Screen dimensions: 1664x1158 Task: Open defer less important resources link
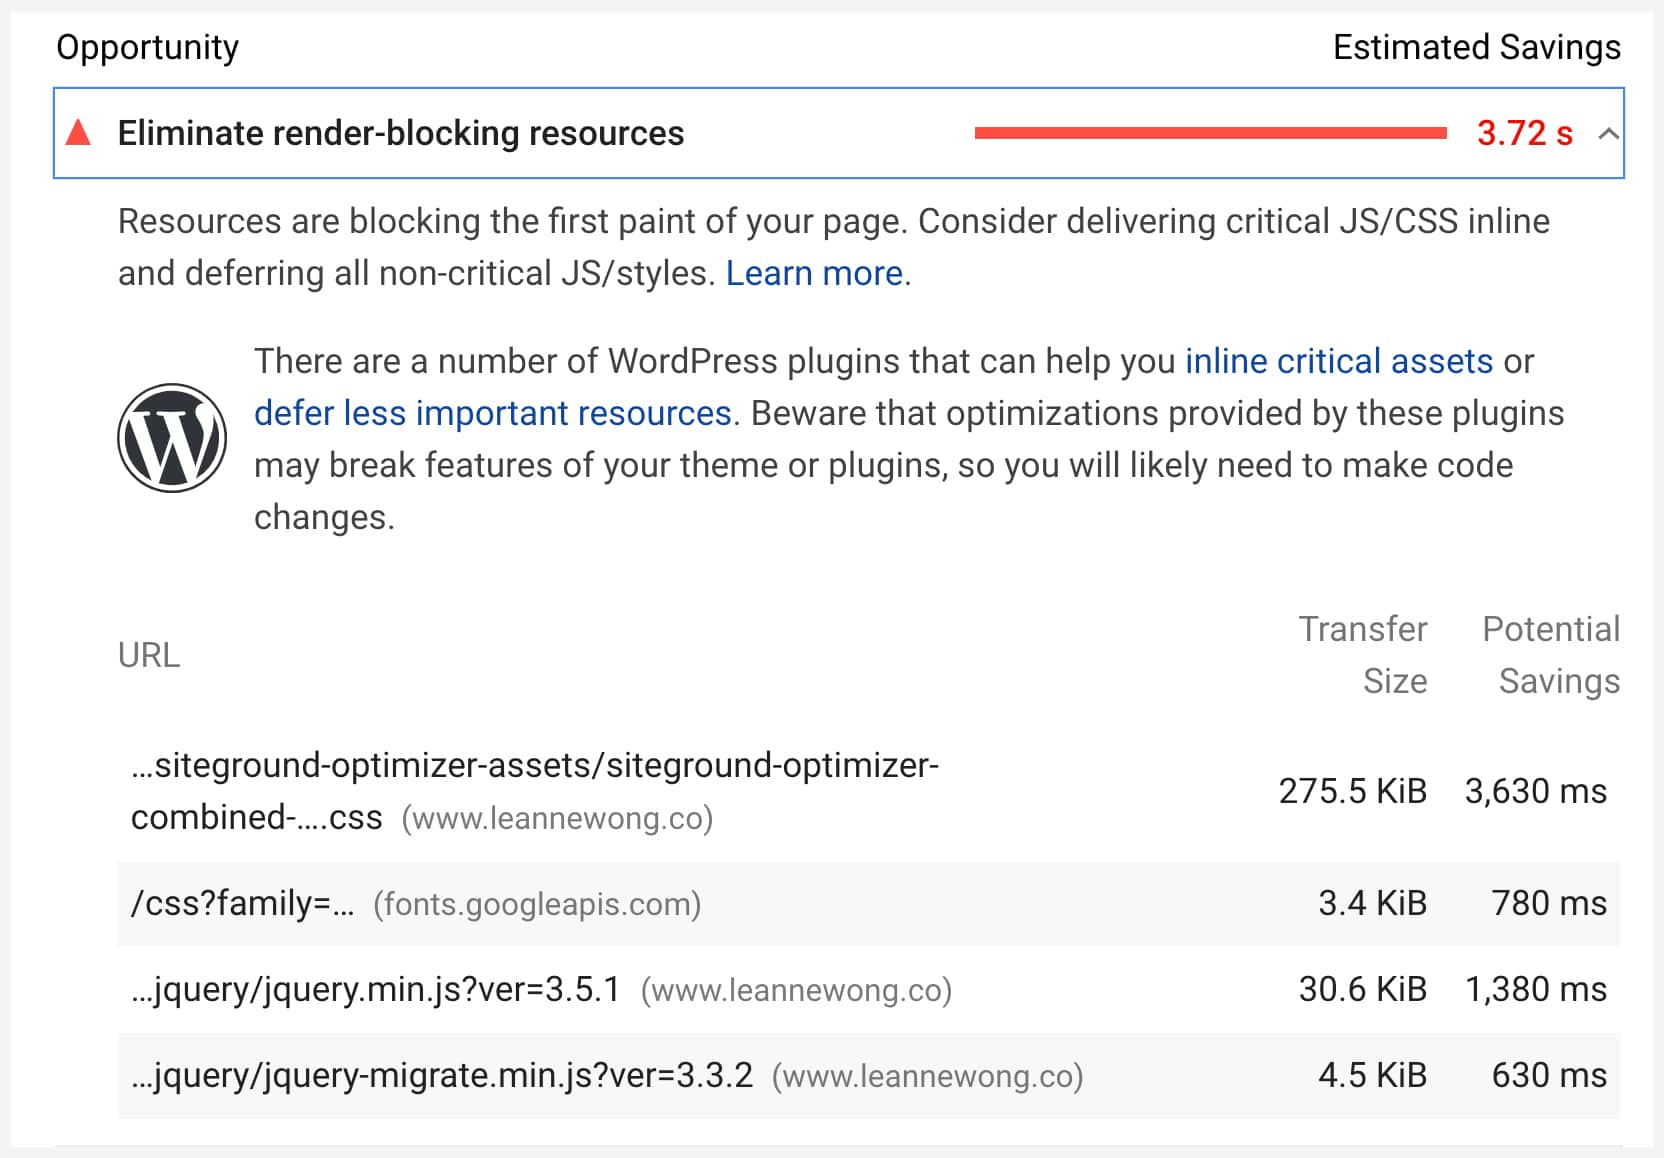pyautogui.click(x=491, y=412)
